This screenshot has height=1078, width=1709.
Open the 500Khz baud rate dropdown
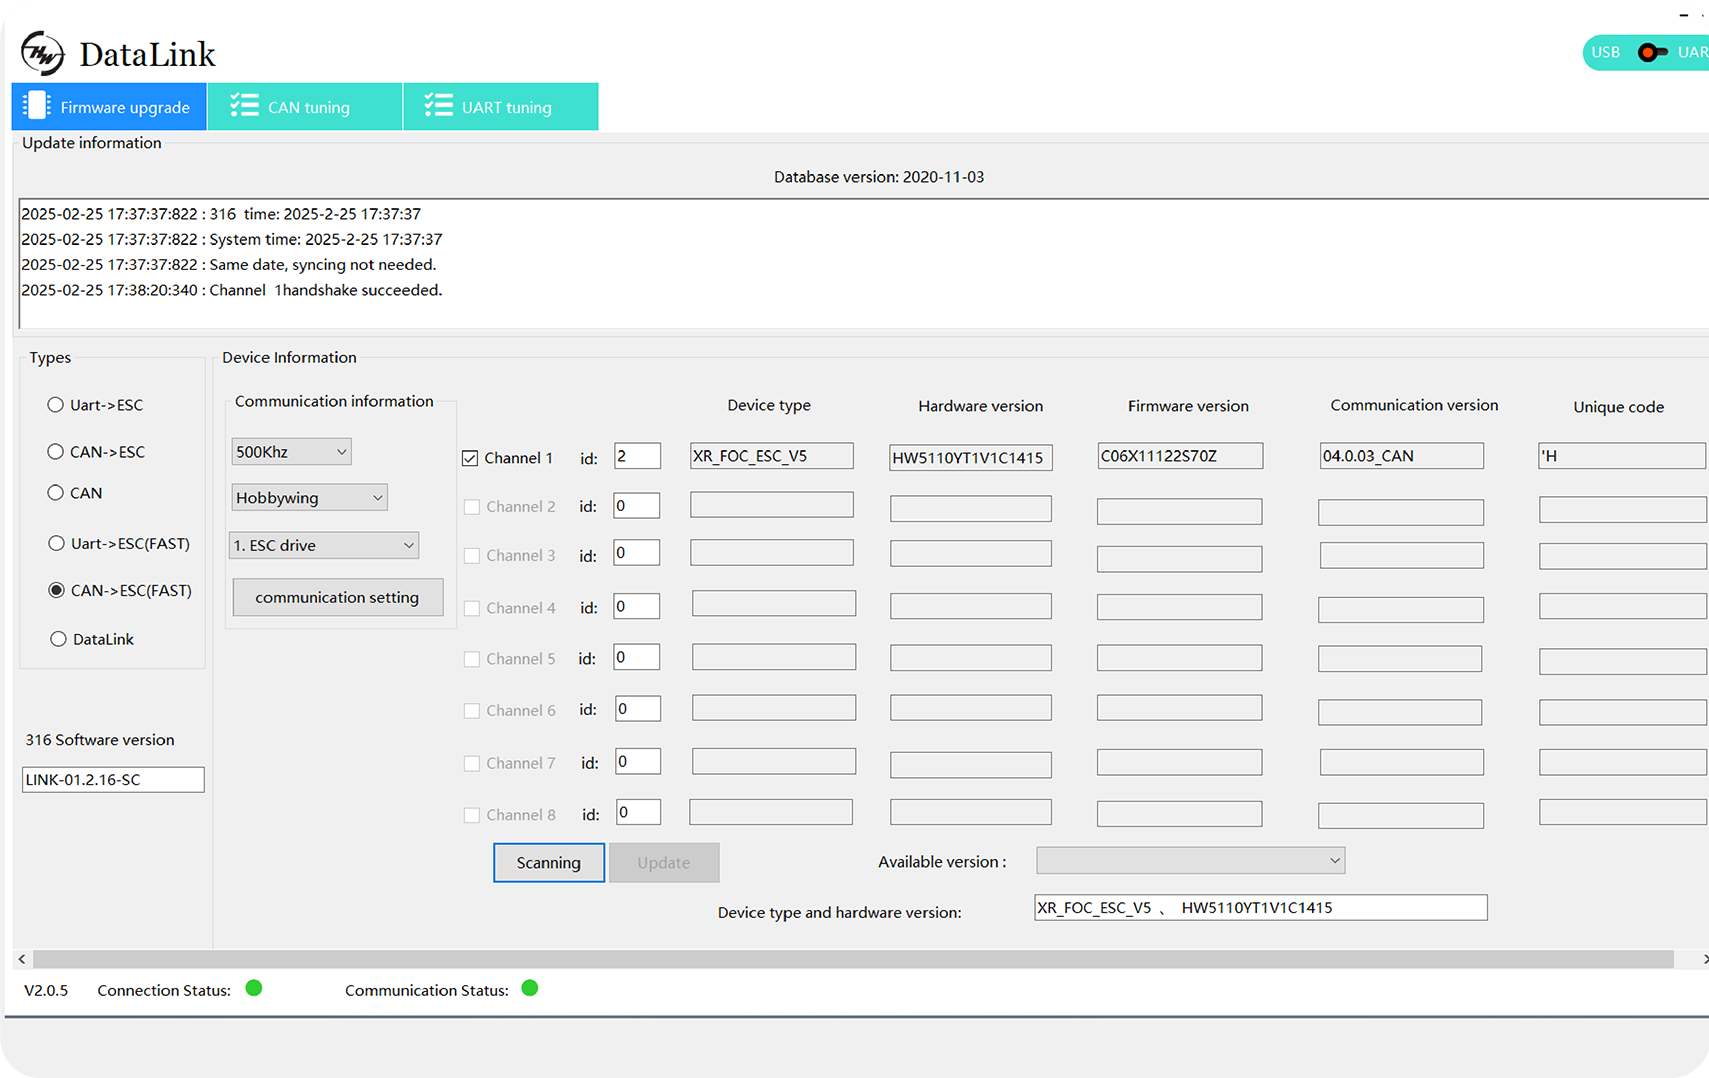[x=291, y=452]
